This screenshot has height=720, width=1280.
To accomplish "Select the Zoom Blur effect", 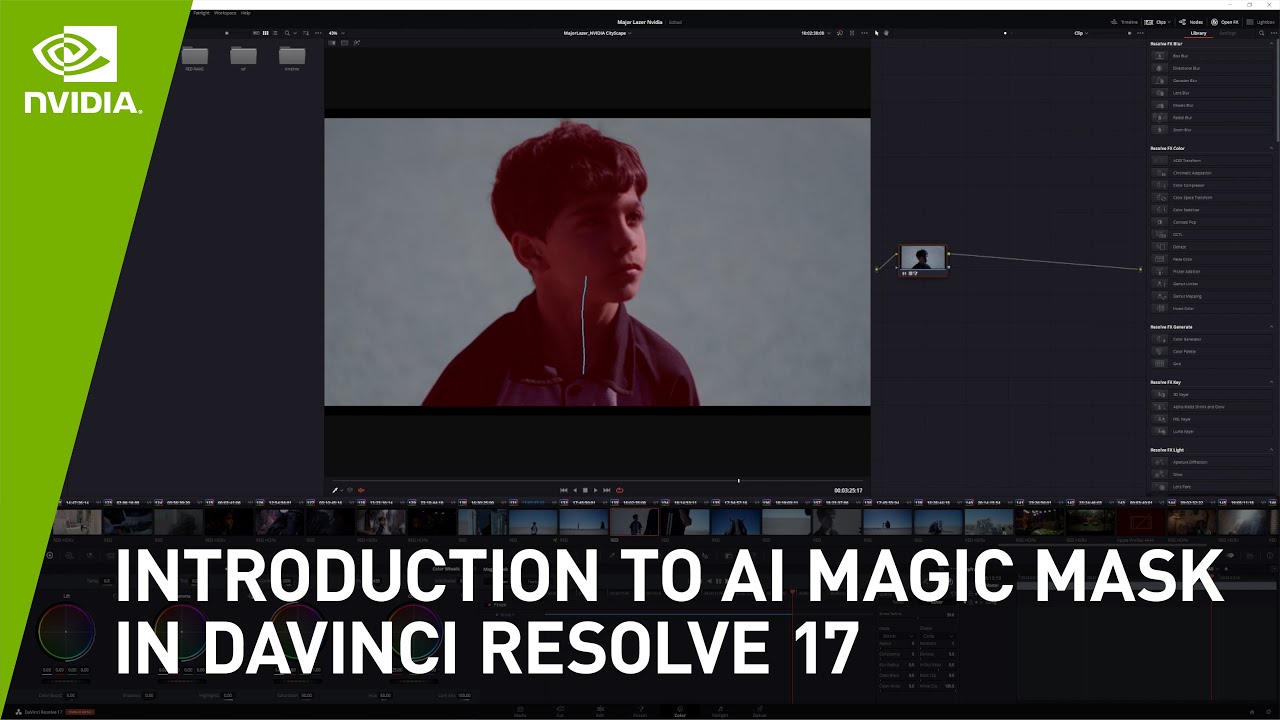I will coord(1211,130).
